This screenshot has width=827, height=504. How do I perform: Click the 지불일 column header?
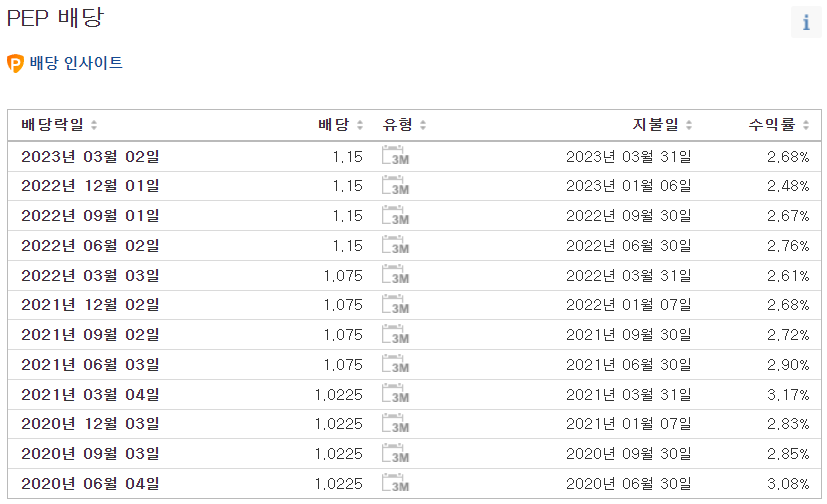coord(656,124)
